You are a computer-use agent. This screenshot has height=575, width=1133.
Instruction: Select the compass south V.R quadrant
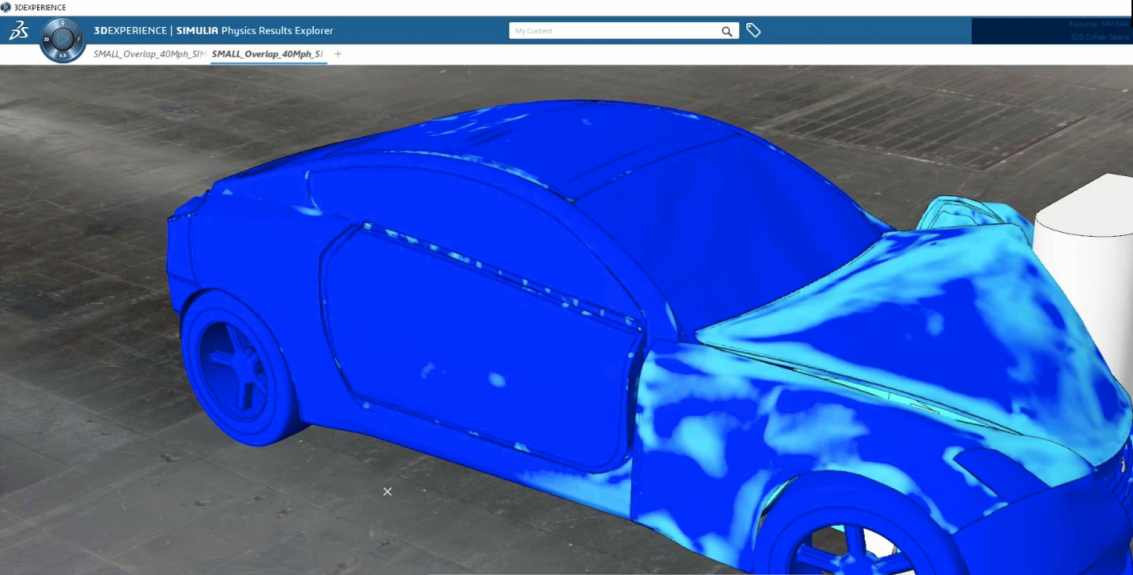[x=62, y=57]
